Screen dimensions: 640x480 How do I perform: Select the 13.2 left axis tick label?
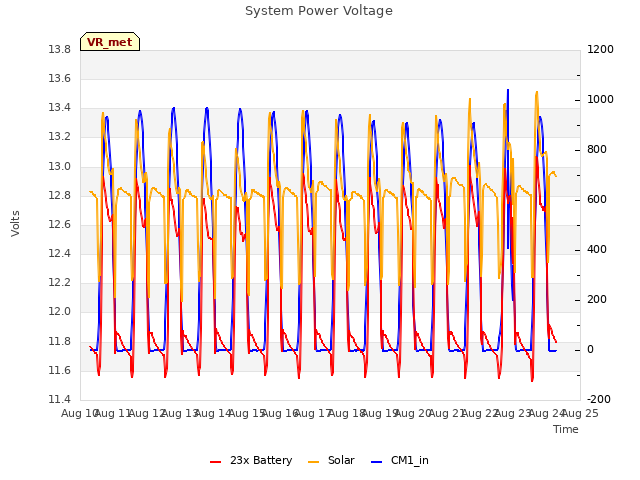60,137
